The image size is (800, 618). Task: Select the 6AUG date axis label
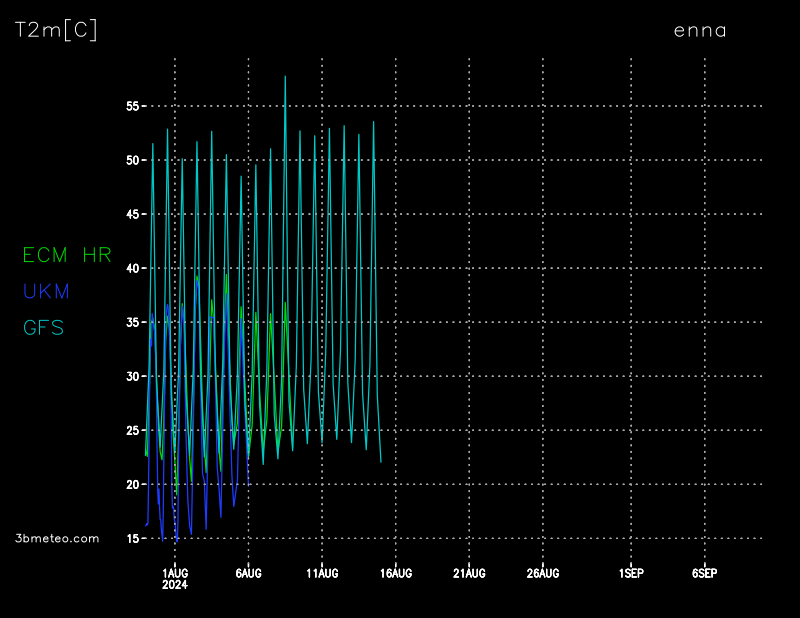tap(248, 573)
